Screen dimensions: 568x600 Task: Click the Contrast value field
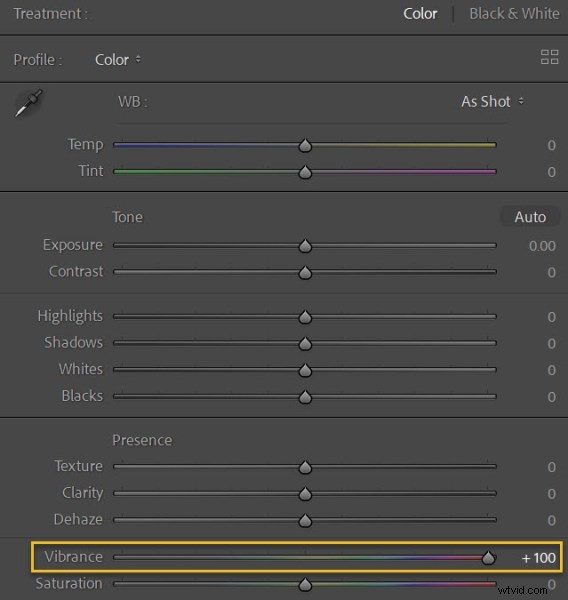[551, 272]
